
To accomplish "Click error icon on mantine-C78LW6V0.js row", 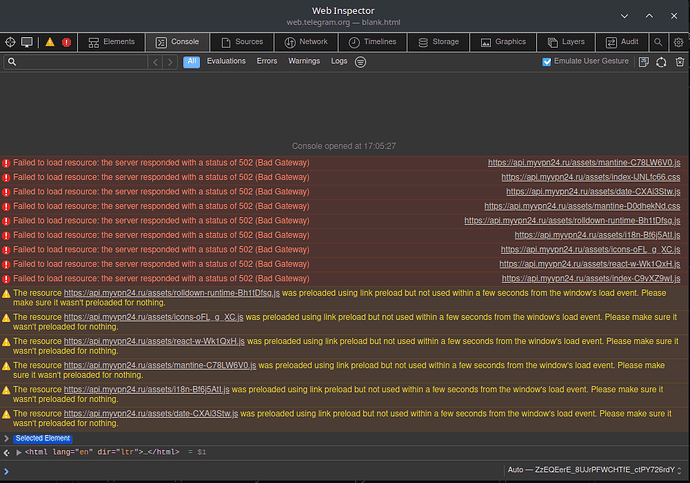I will [6, 163].
